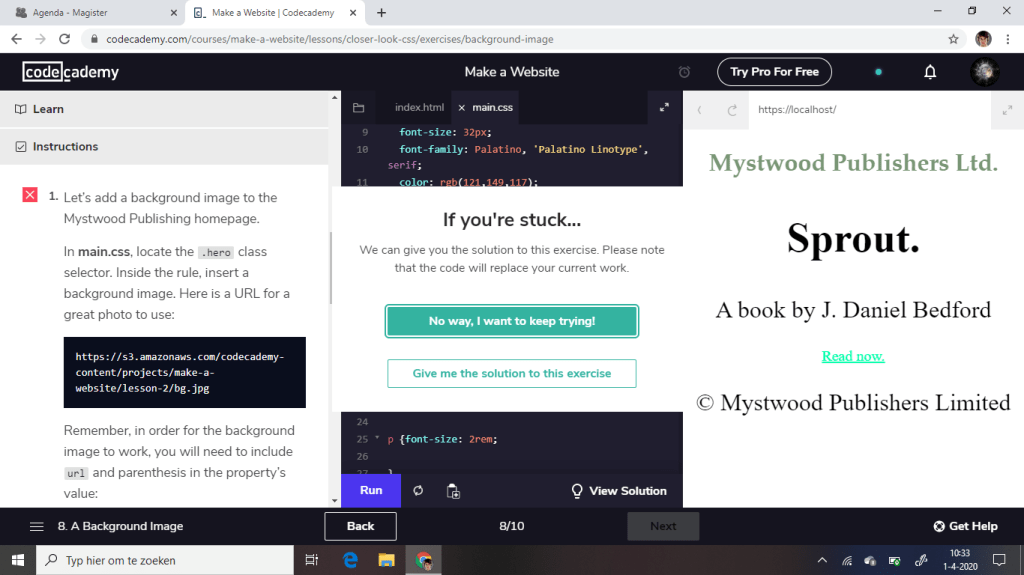Click the Codecademy logo
This screenshot has height=575, width=1024.
(x=71, y=72)
